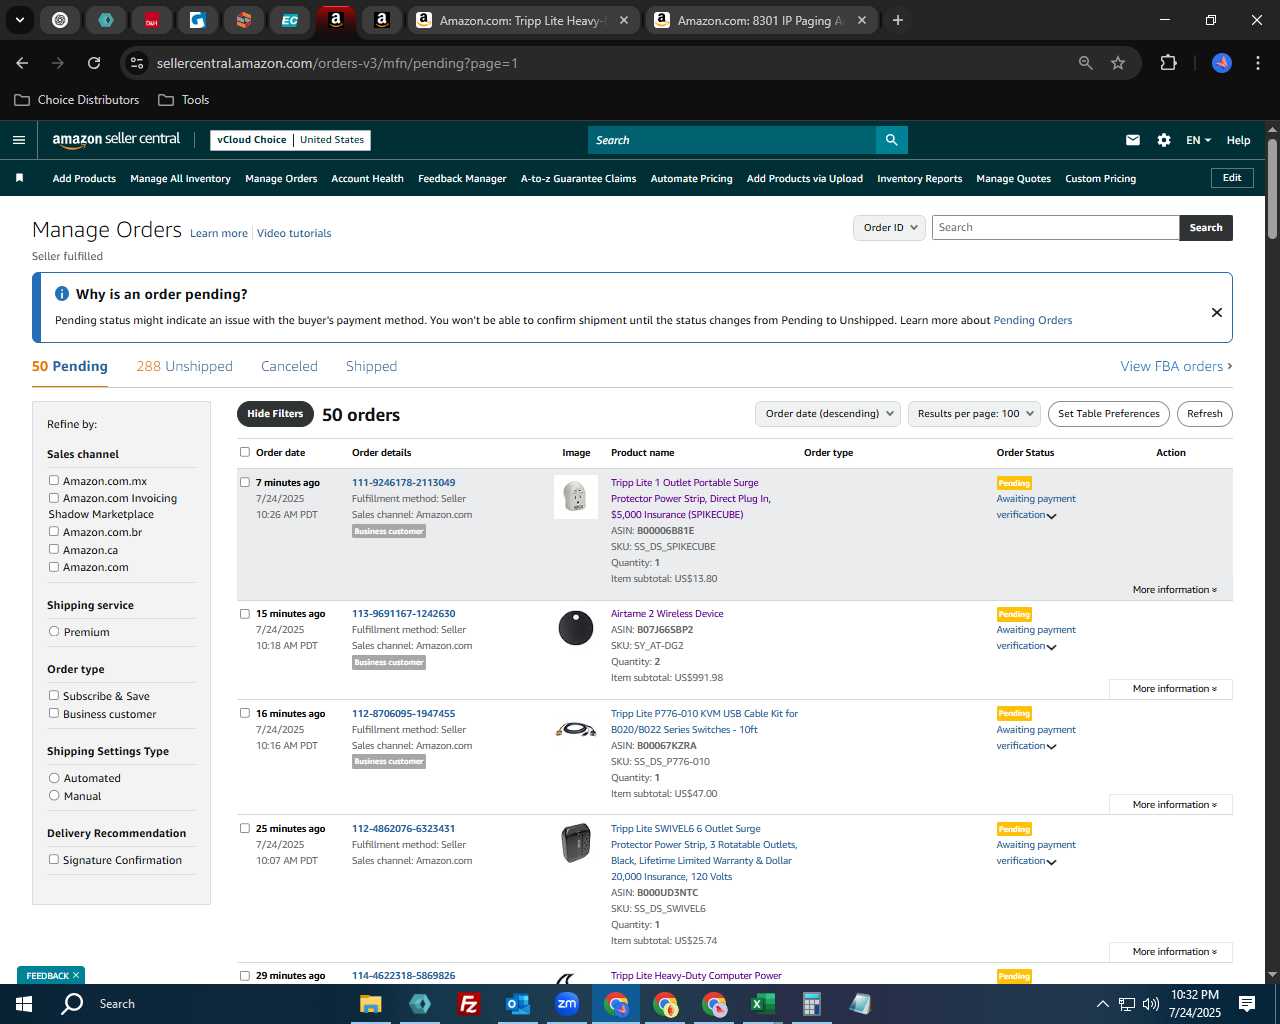Click the page vertical scrollbar
The width and height of the screenshot is (1280, 1024).
[1272, 189]
